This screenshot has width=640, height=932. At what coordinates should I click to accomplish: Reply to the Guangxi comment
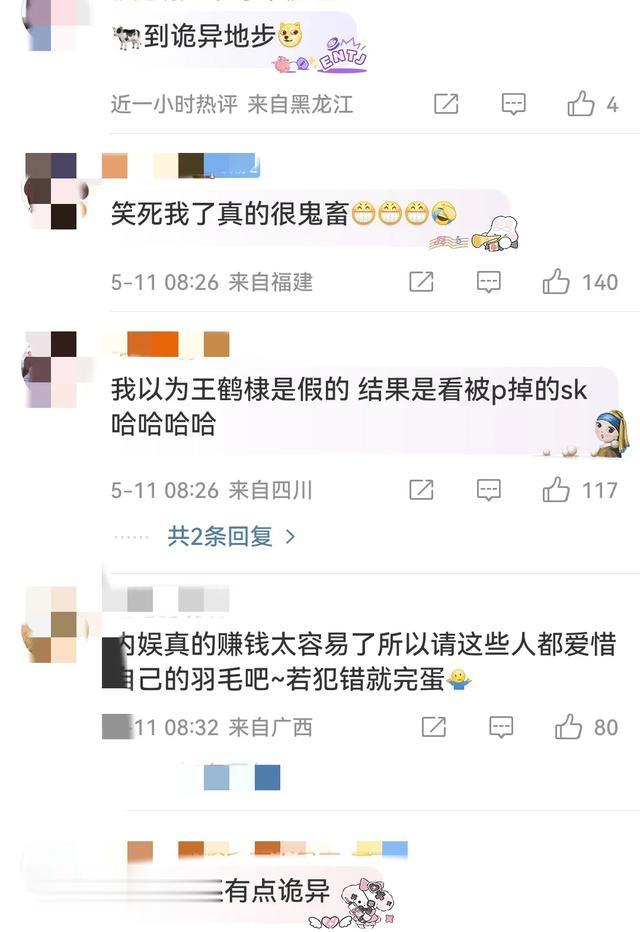501,727
